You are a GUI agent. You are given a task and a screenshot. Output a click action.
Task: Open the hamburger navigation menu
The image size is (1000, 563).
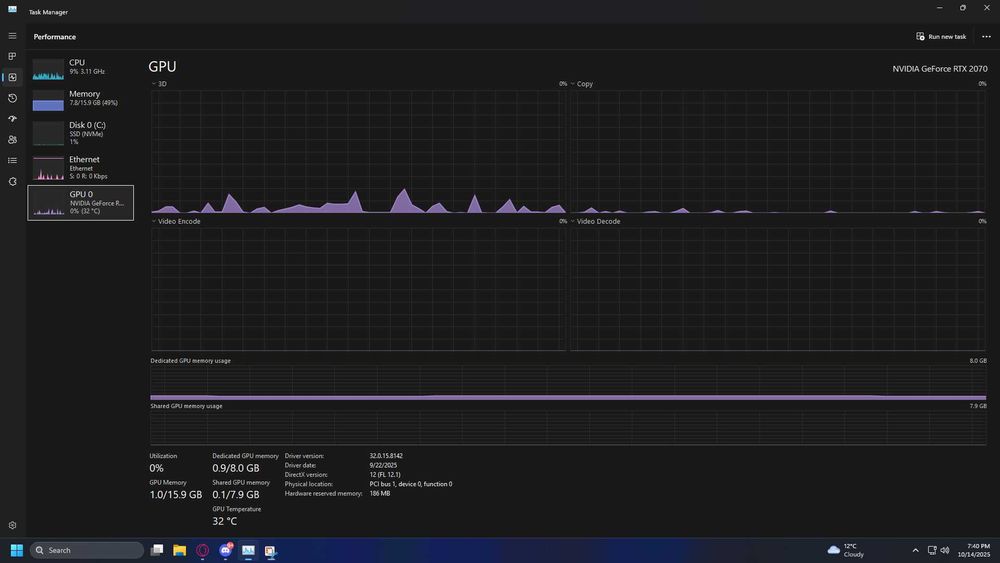tap(12, 36)
